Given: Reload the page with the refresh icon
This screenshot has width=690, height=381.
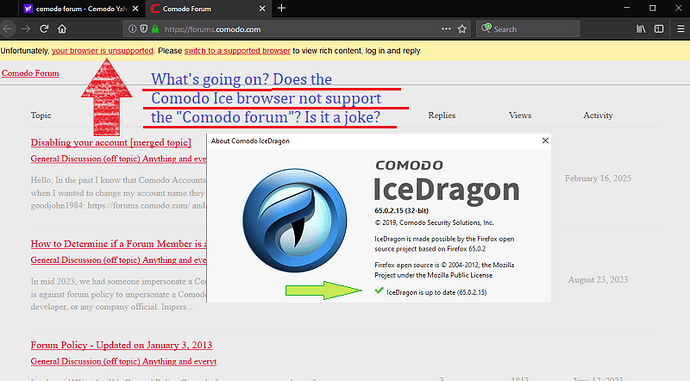Looking at the screenshot, I should (44, 29).
